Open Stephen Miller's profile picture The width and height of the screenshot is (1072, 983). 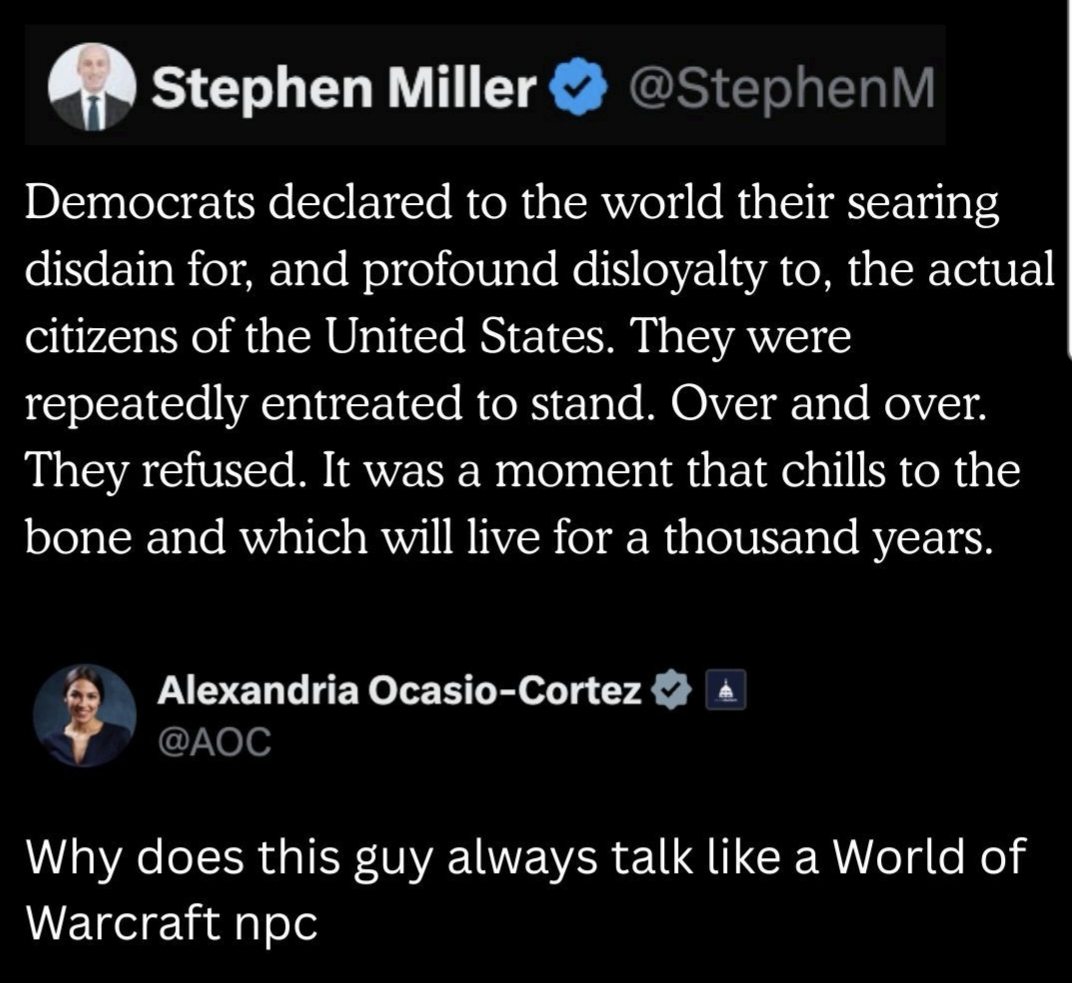pos(93,89)
